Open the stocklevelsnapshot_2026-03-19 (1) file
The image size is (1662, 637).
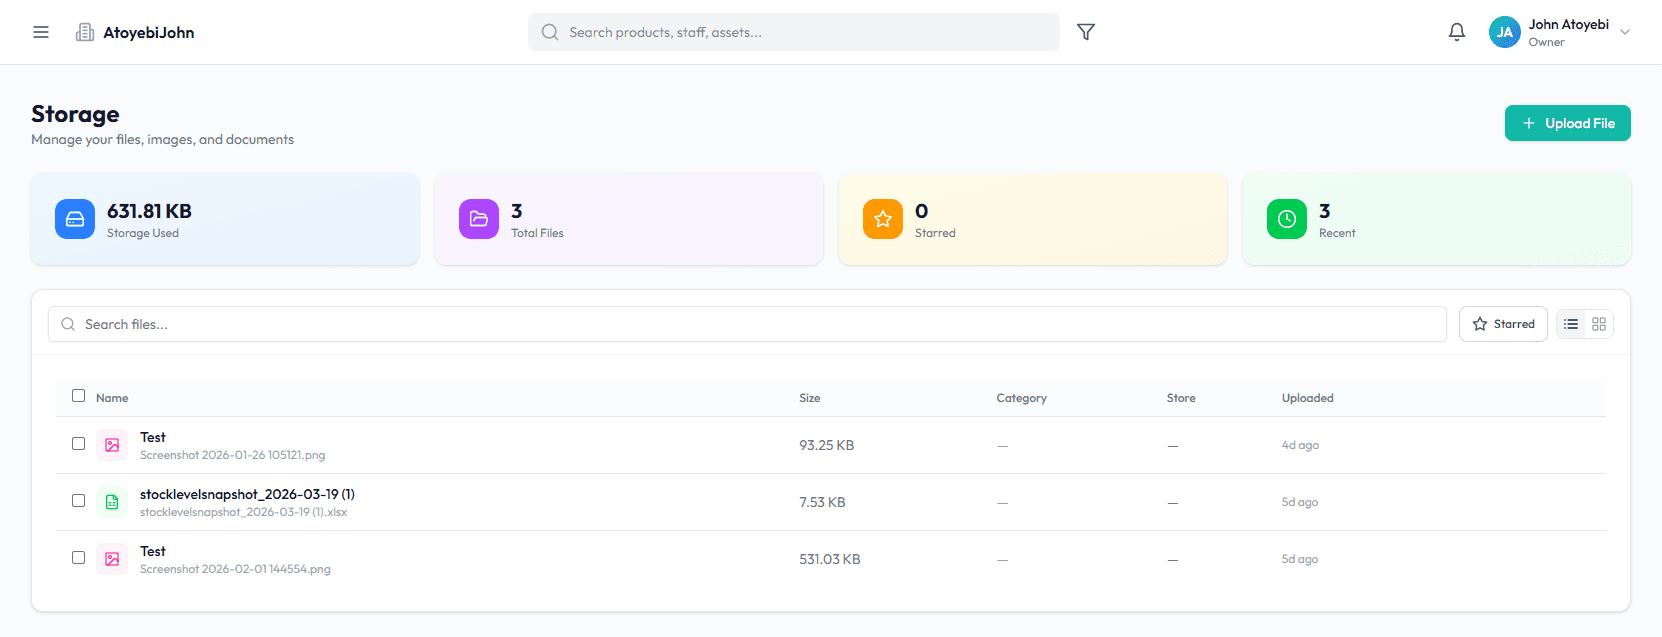point(247,494)
